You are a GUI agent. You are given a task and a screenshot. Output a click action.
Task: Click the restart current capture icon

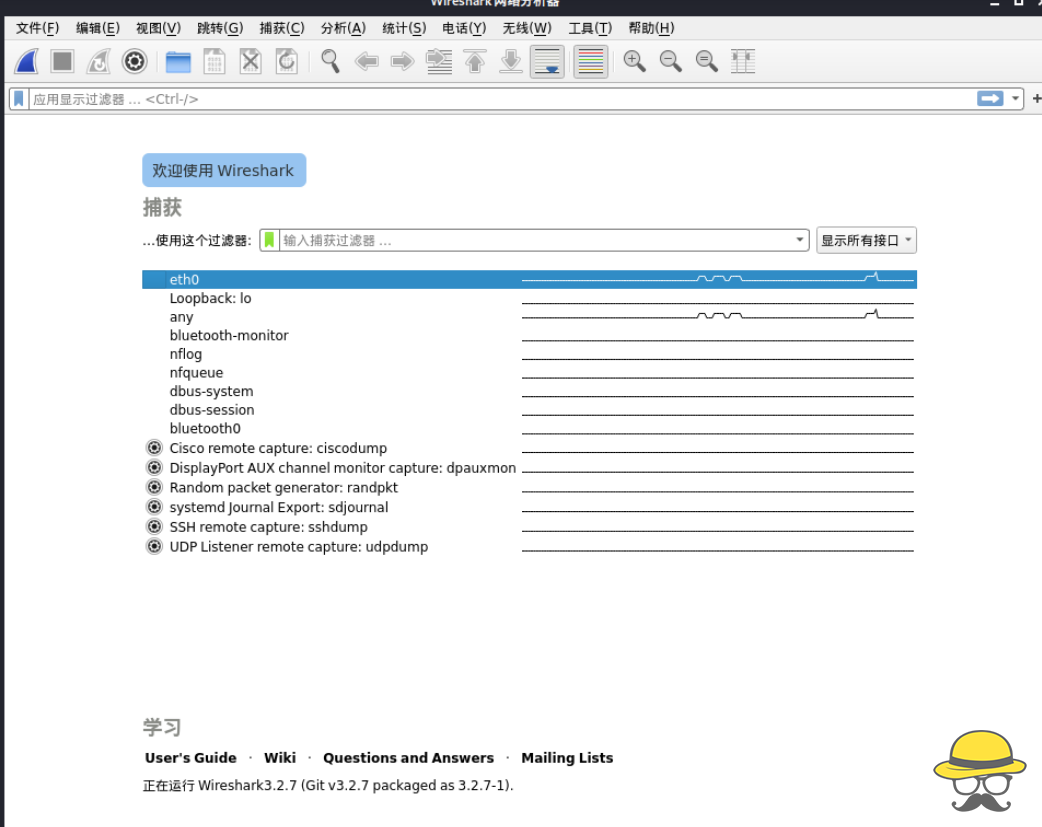point(96,61)
